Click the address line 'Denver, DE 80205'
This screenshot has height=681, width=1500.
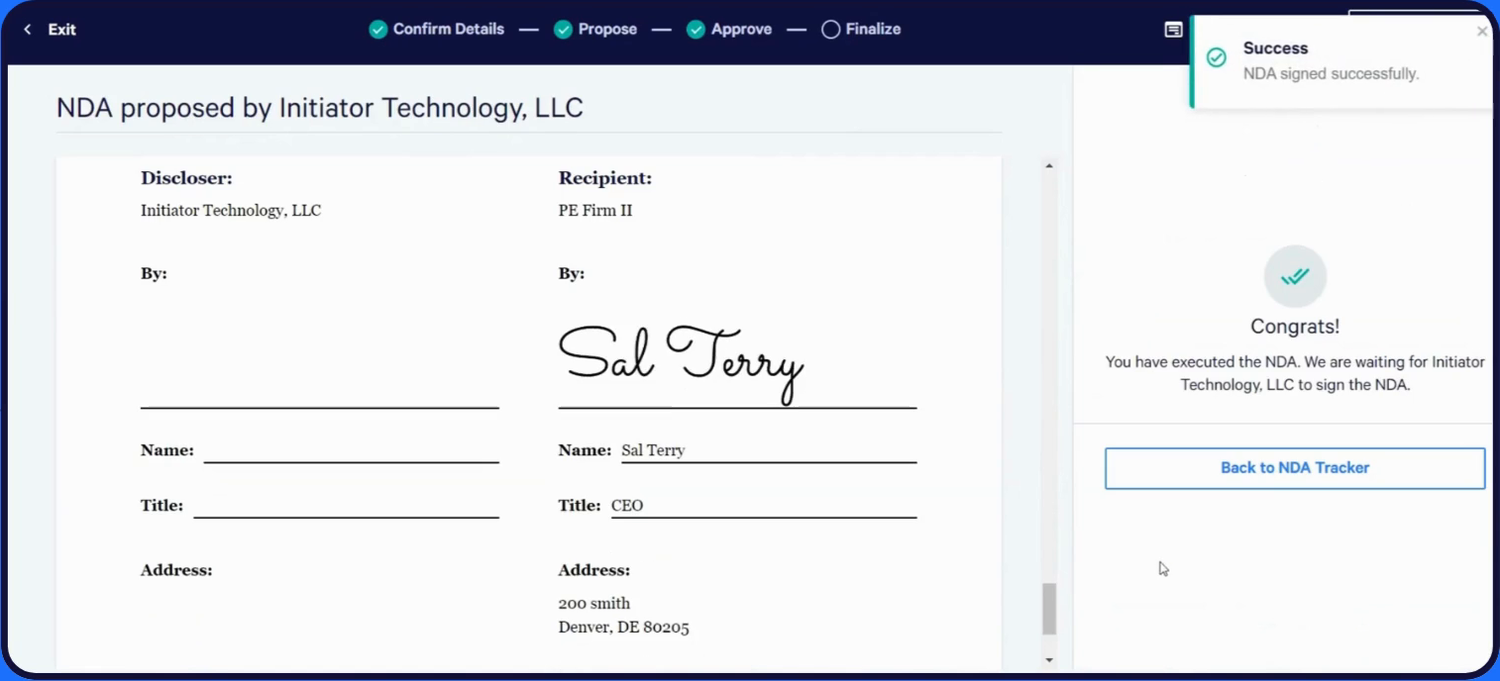(x=624, y=627)
